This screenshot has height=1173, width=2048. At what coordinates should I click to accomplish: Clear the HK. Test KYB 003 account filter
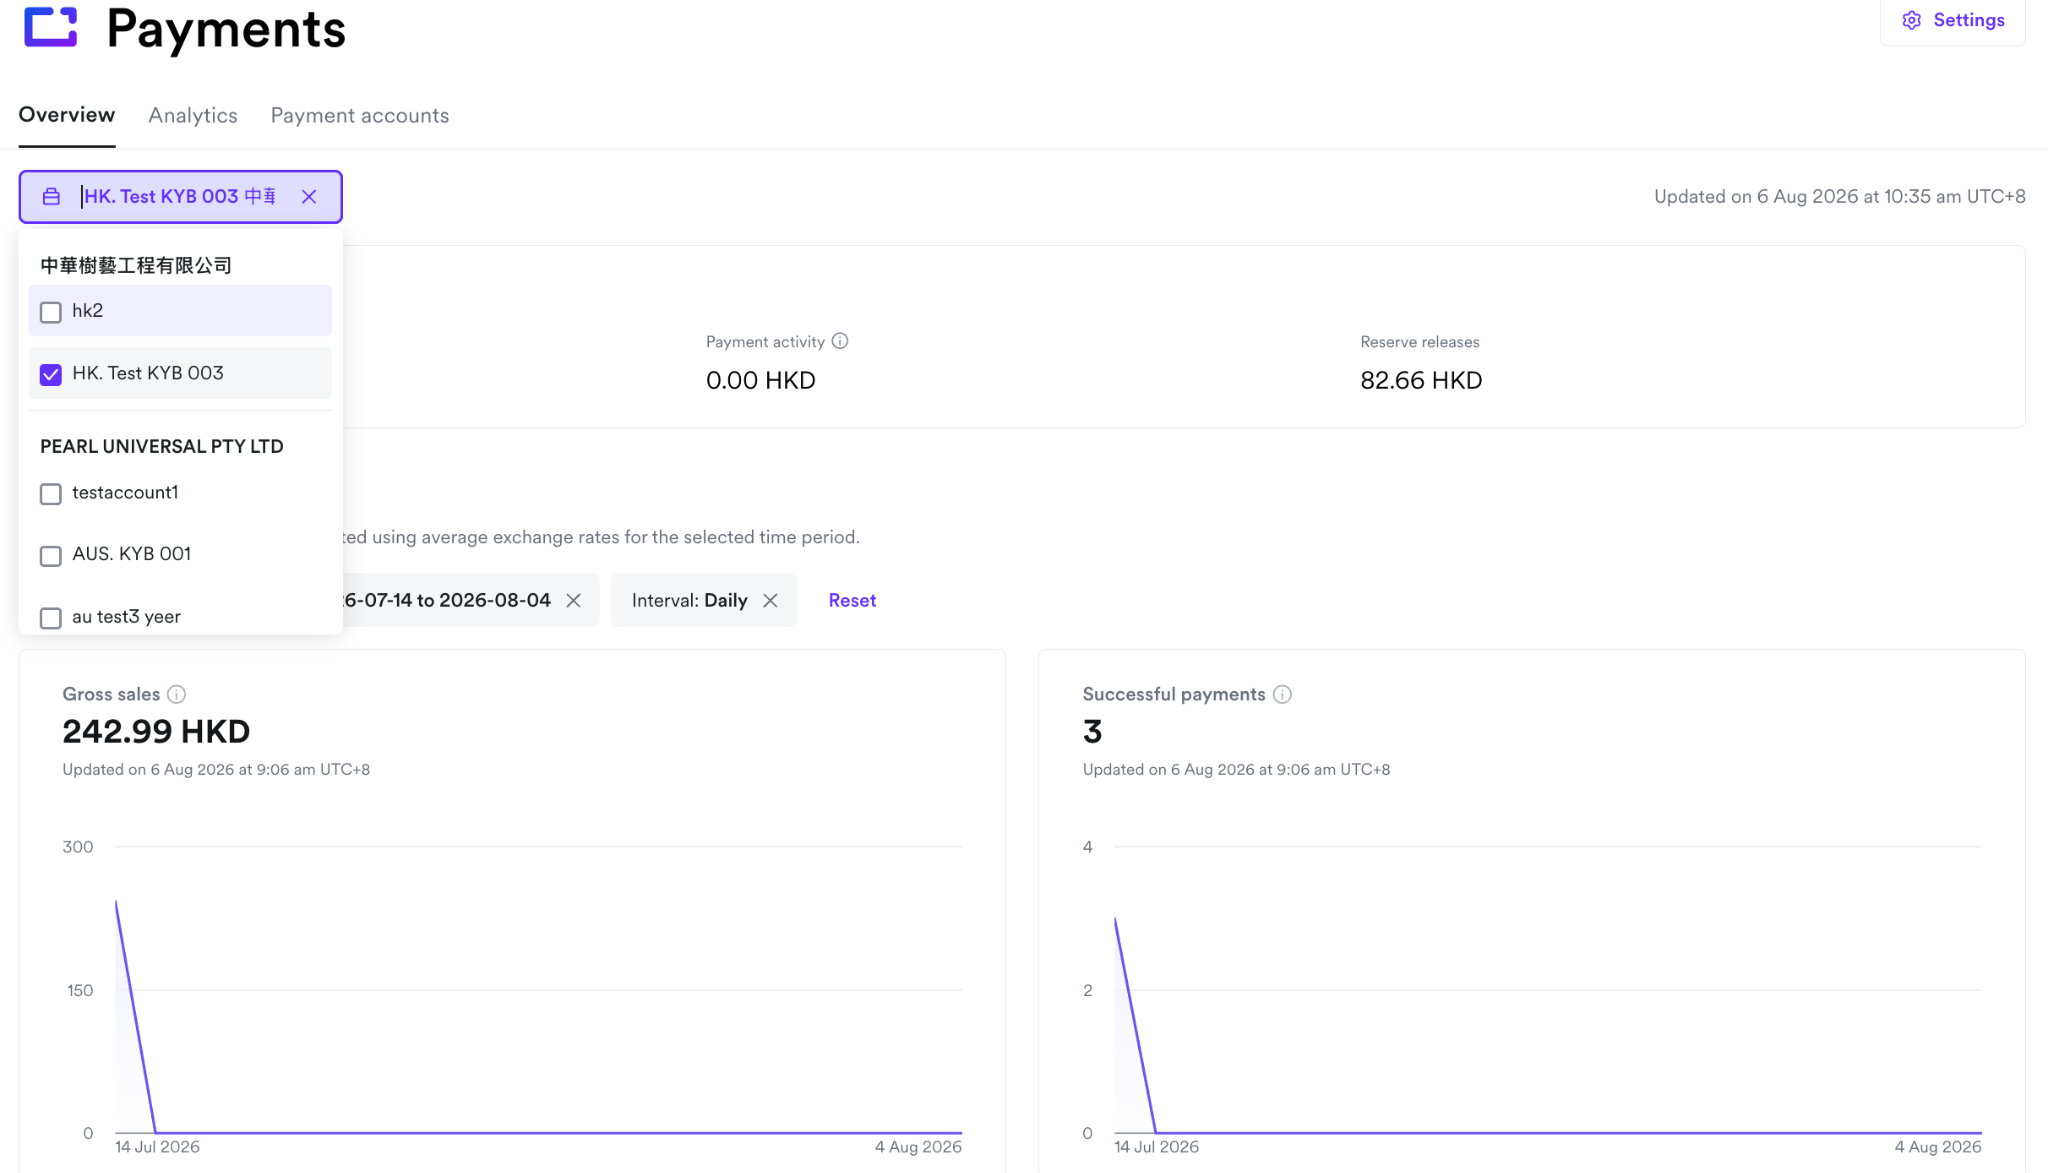pos(309,197)
